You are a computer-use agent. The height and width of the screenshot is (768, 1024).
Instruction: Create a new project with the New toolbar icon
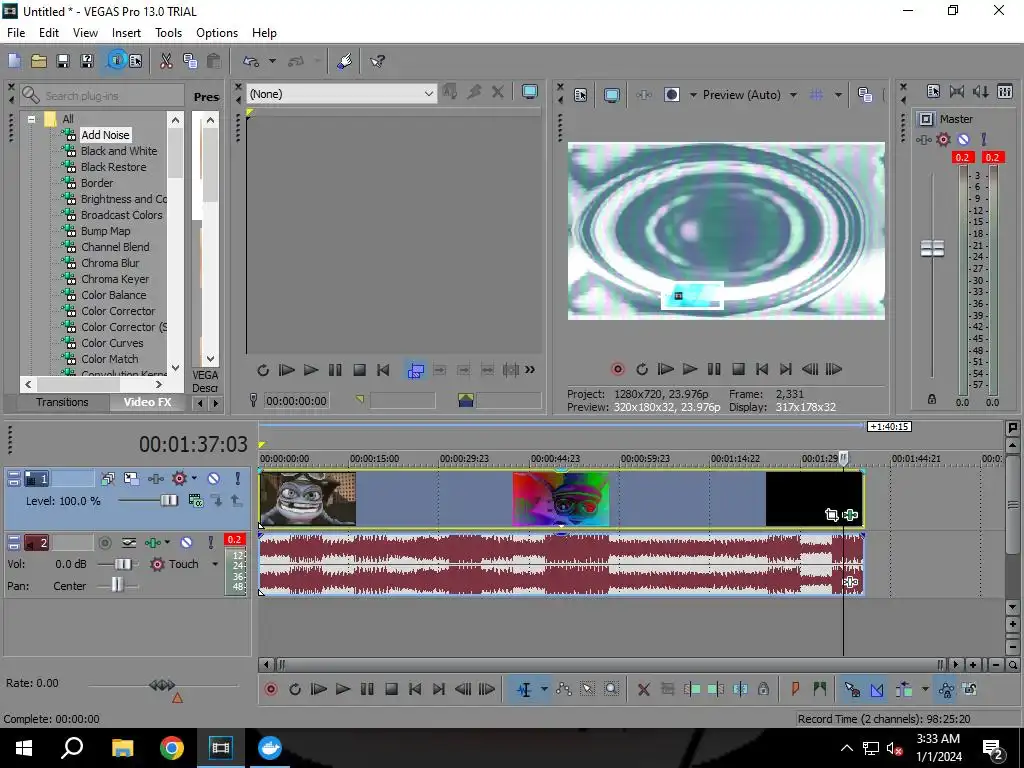point(14,61)
